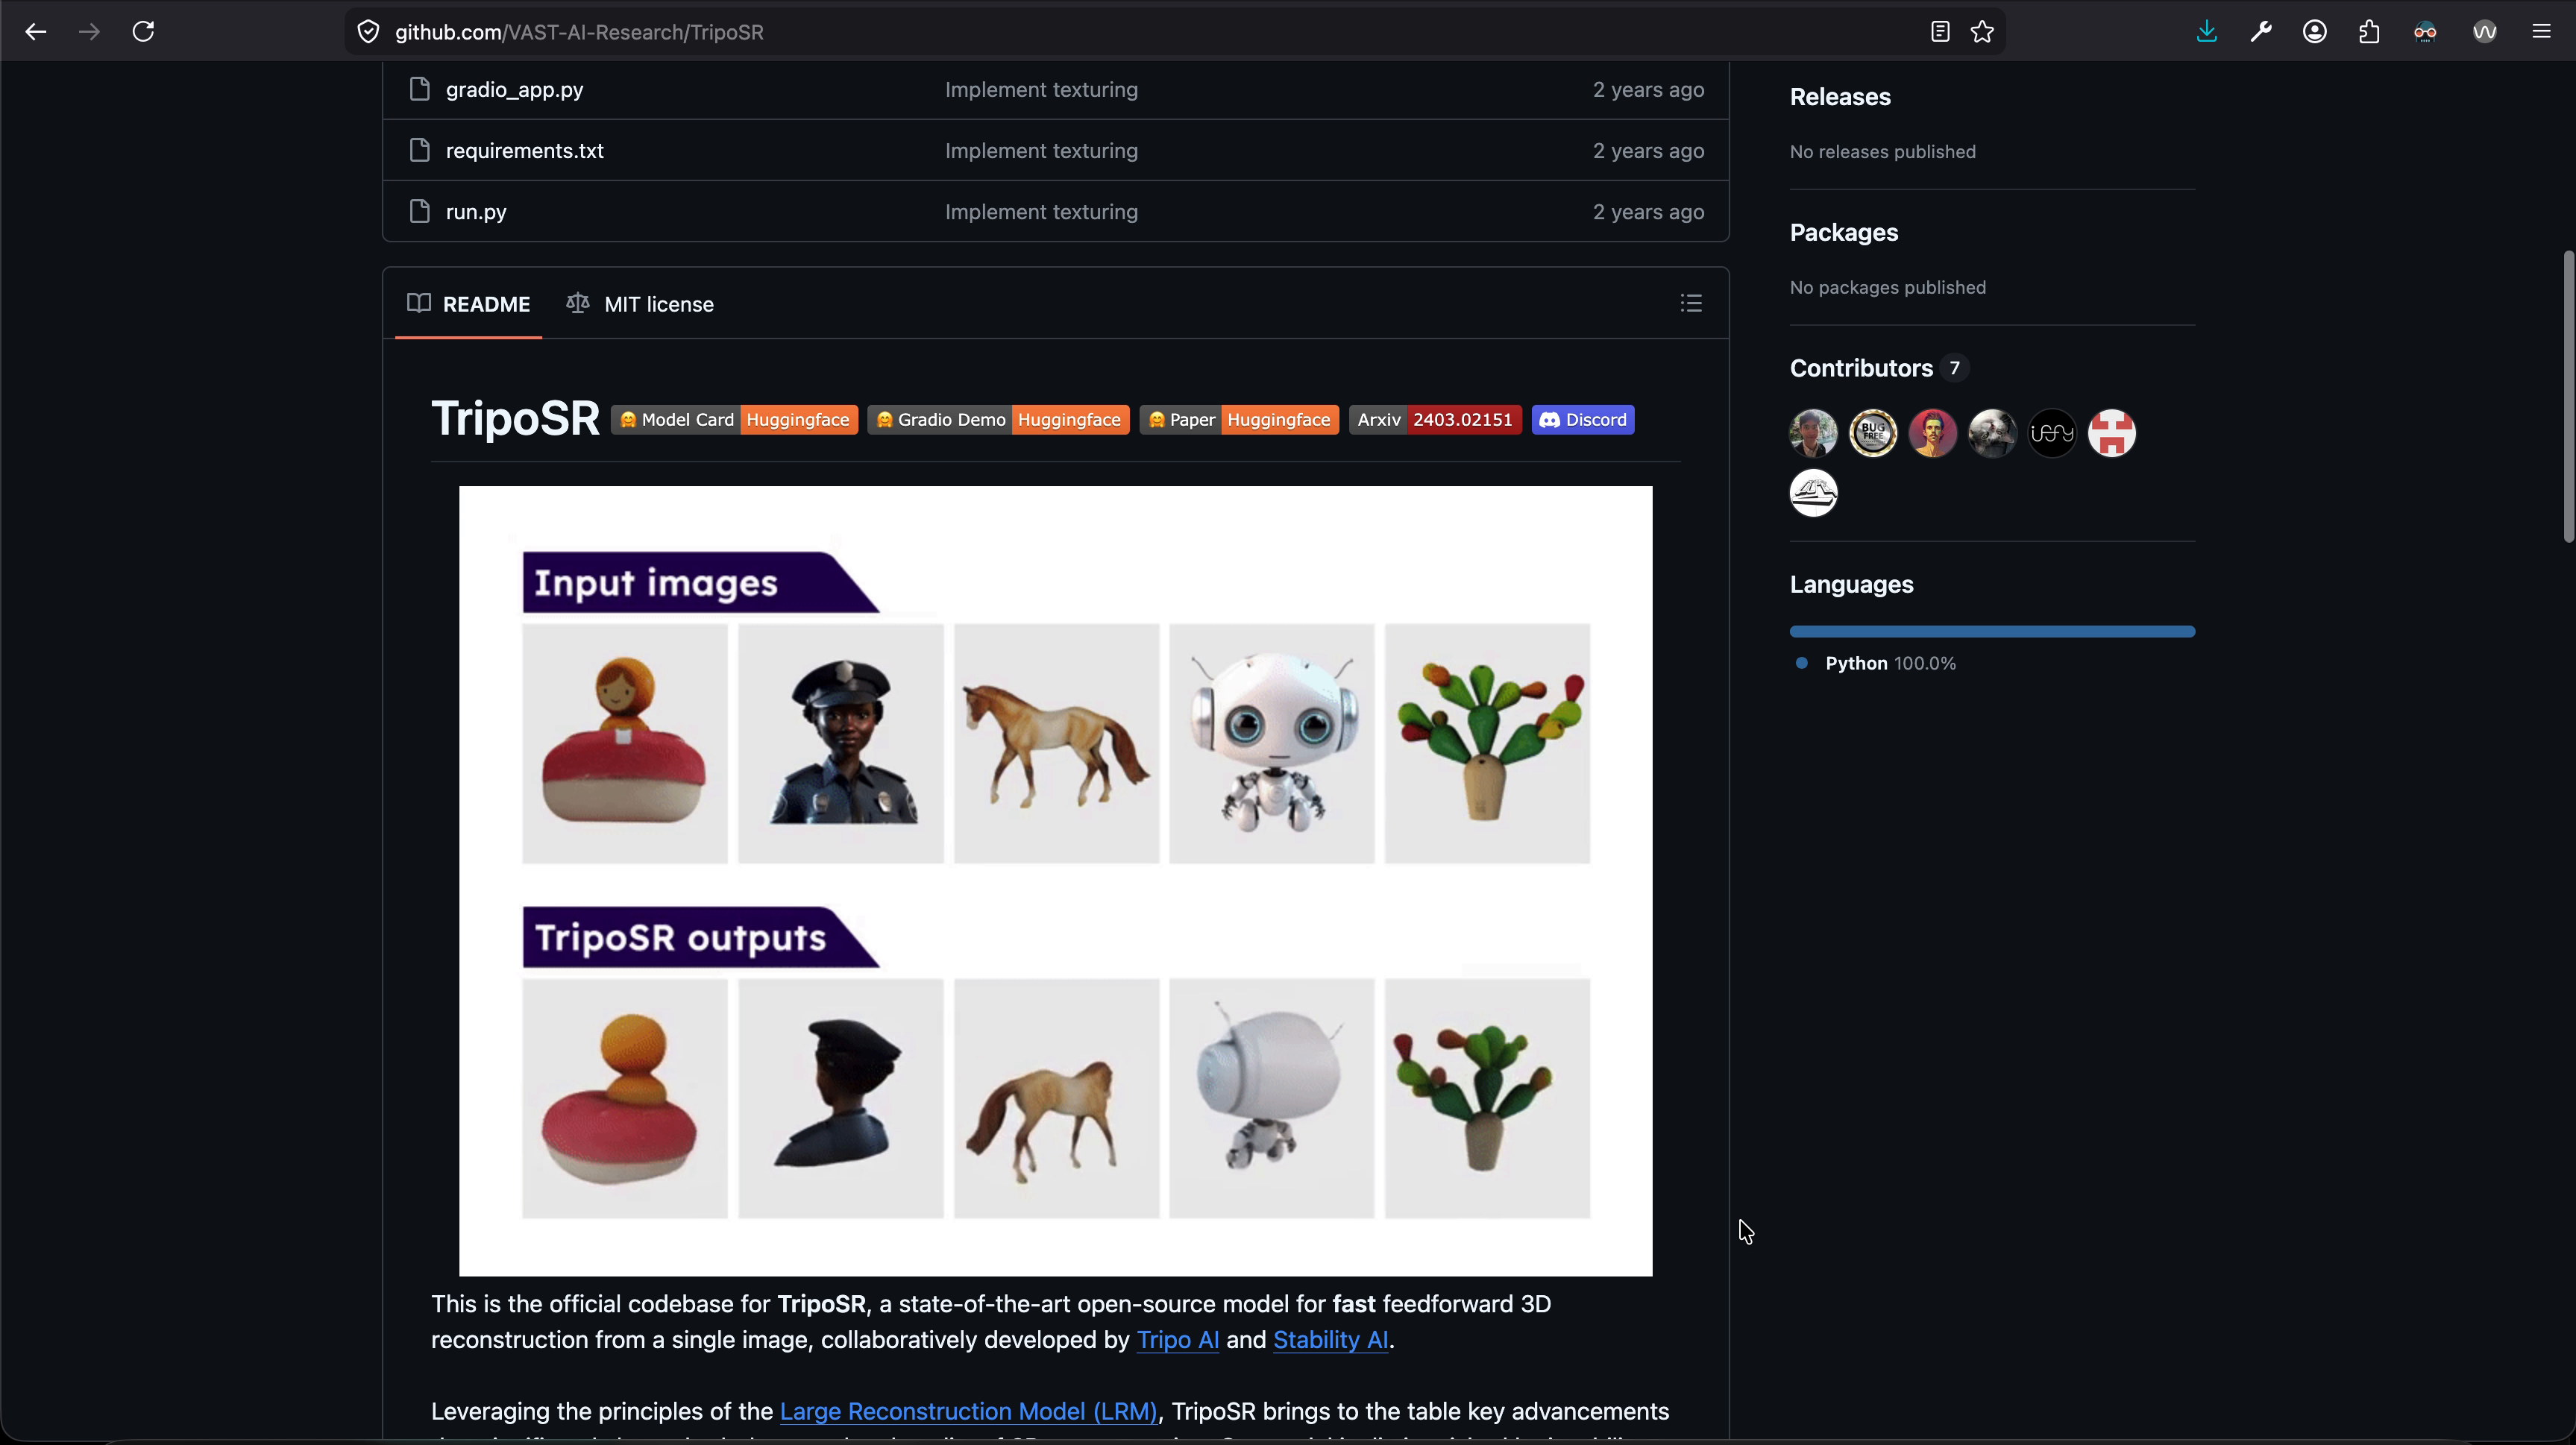
Task: Open the Stability AI link
Action: click(1330, 1340)
